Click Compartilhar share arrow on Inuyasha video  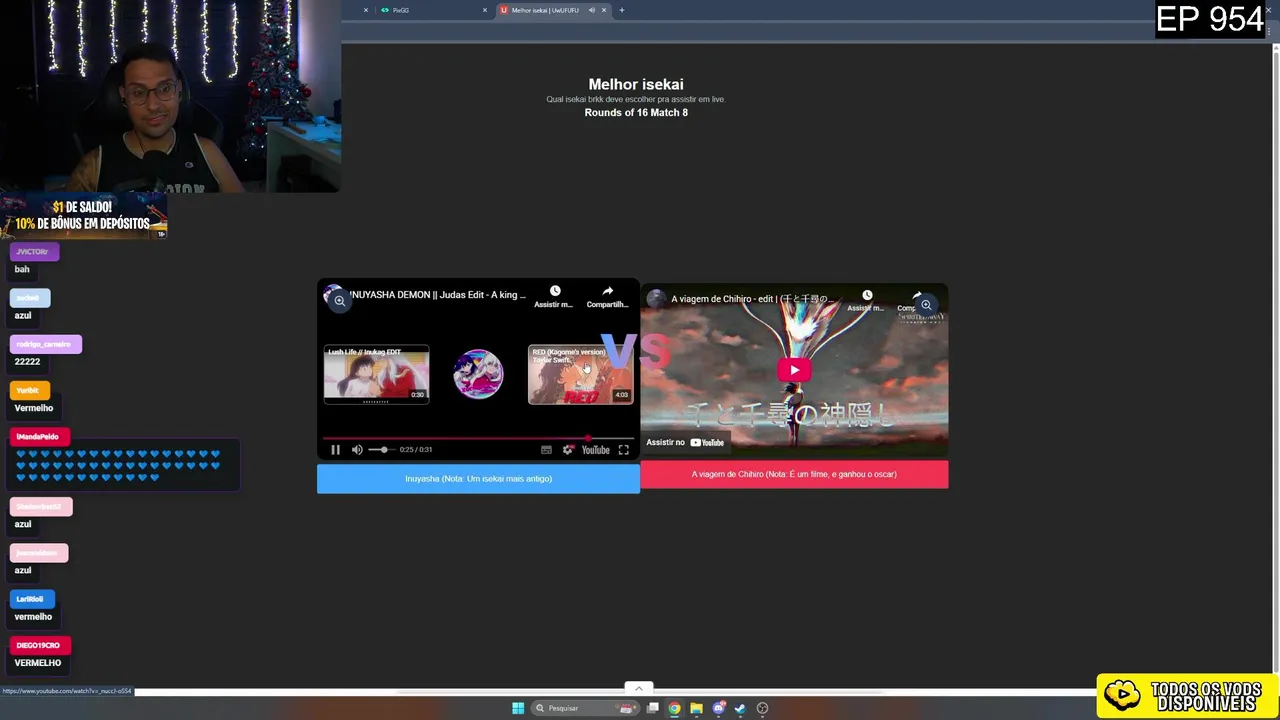click(x=607, y=291)
